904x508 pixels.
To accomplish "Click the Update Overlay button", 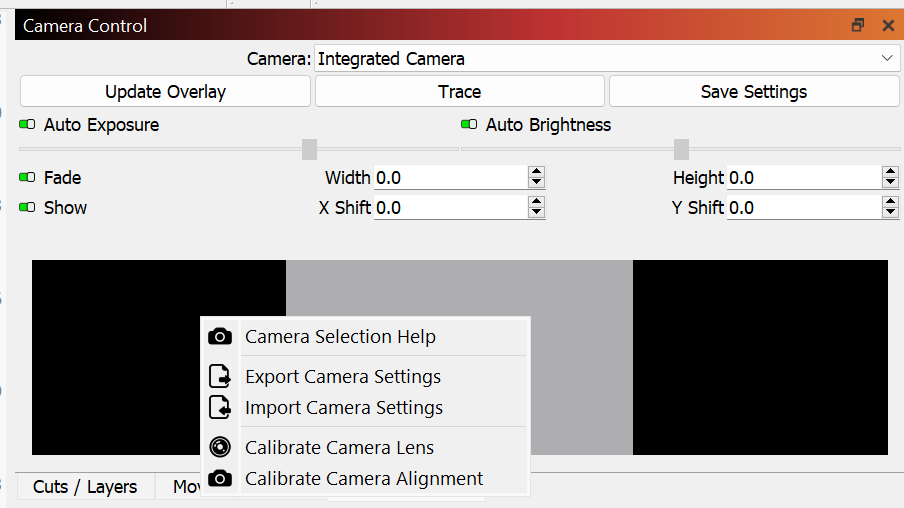I will point(165,92).
